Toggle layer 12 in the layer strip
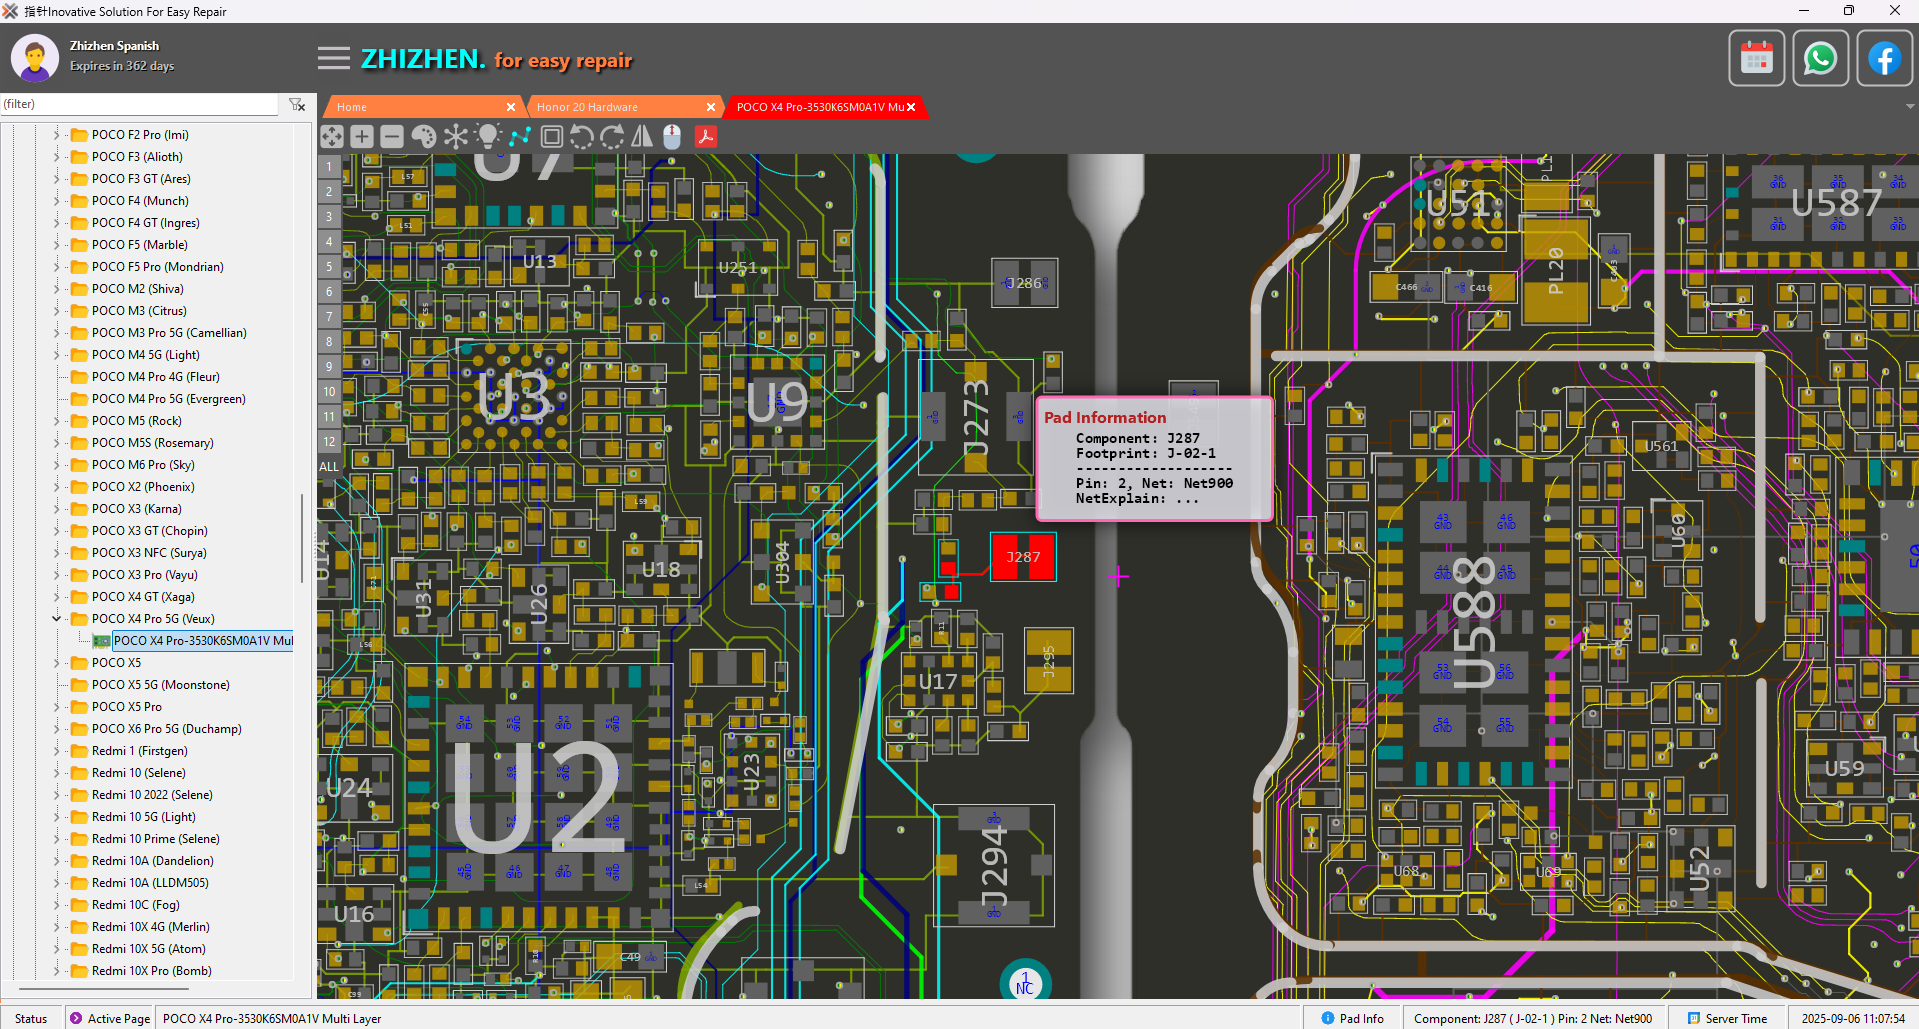Viewport: 1919px width, 1029px height. (329, 442)
